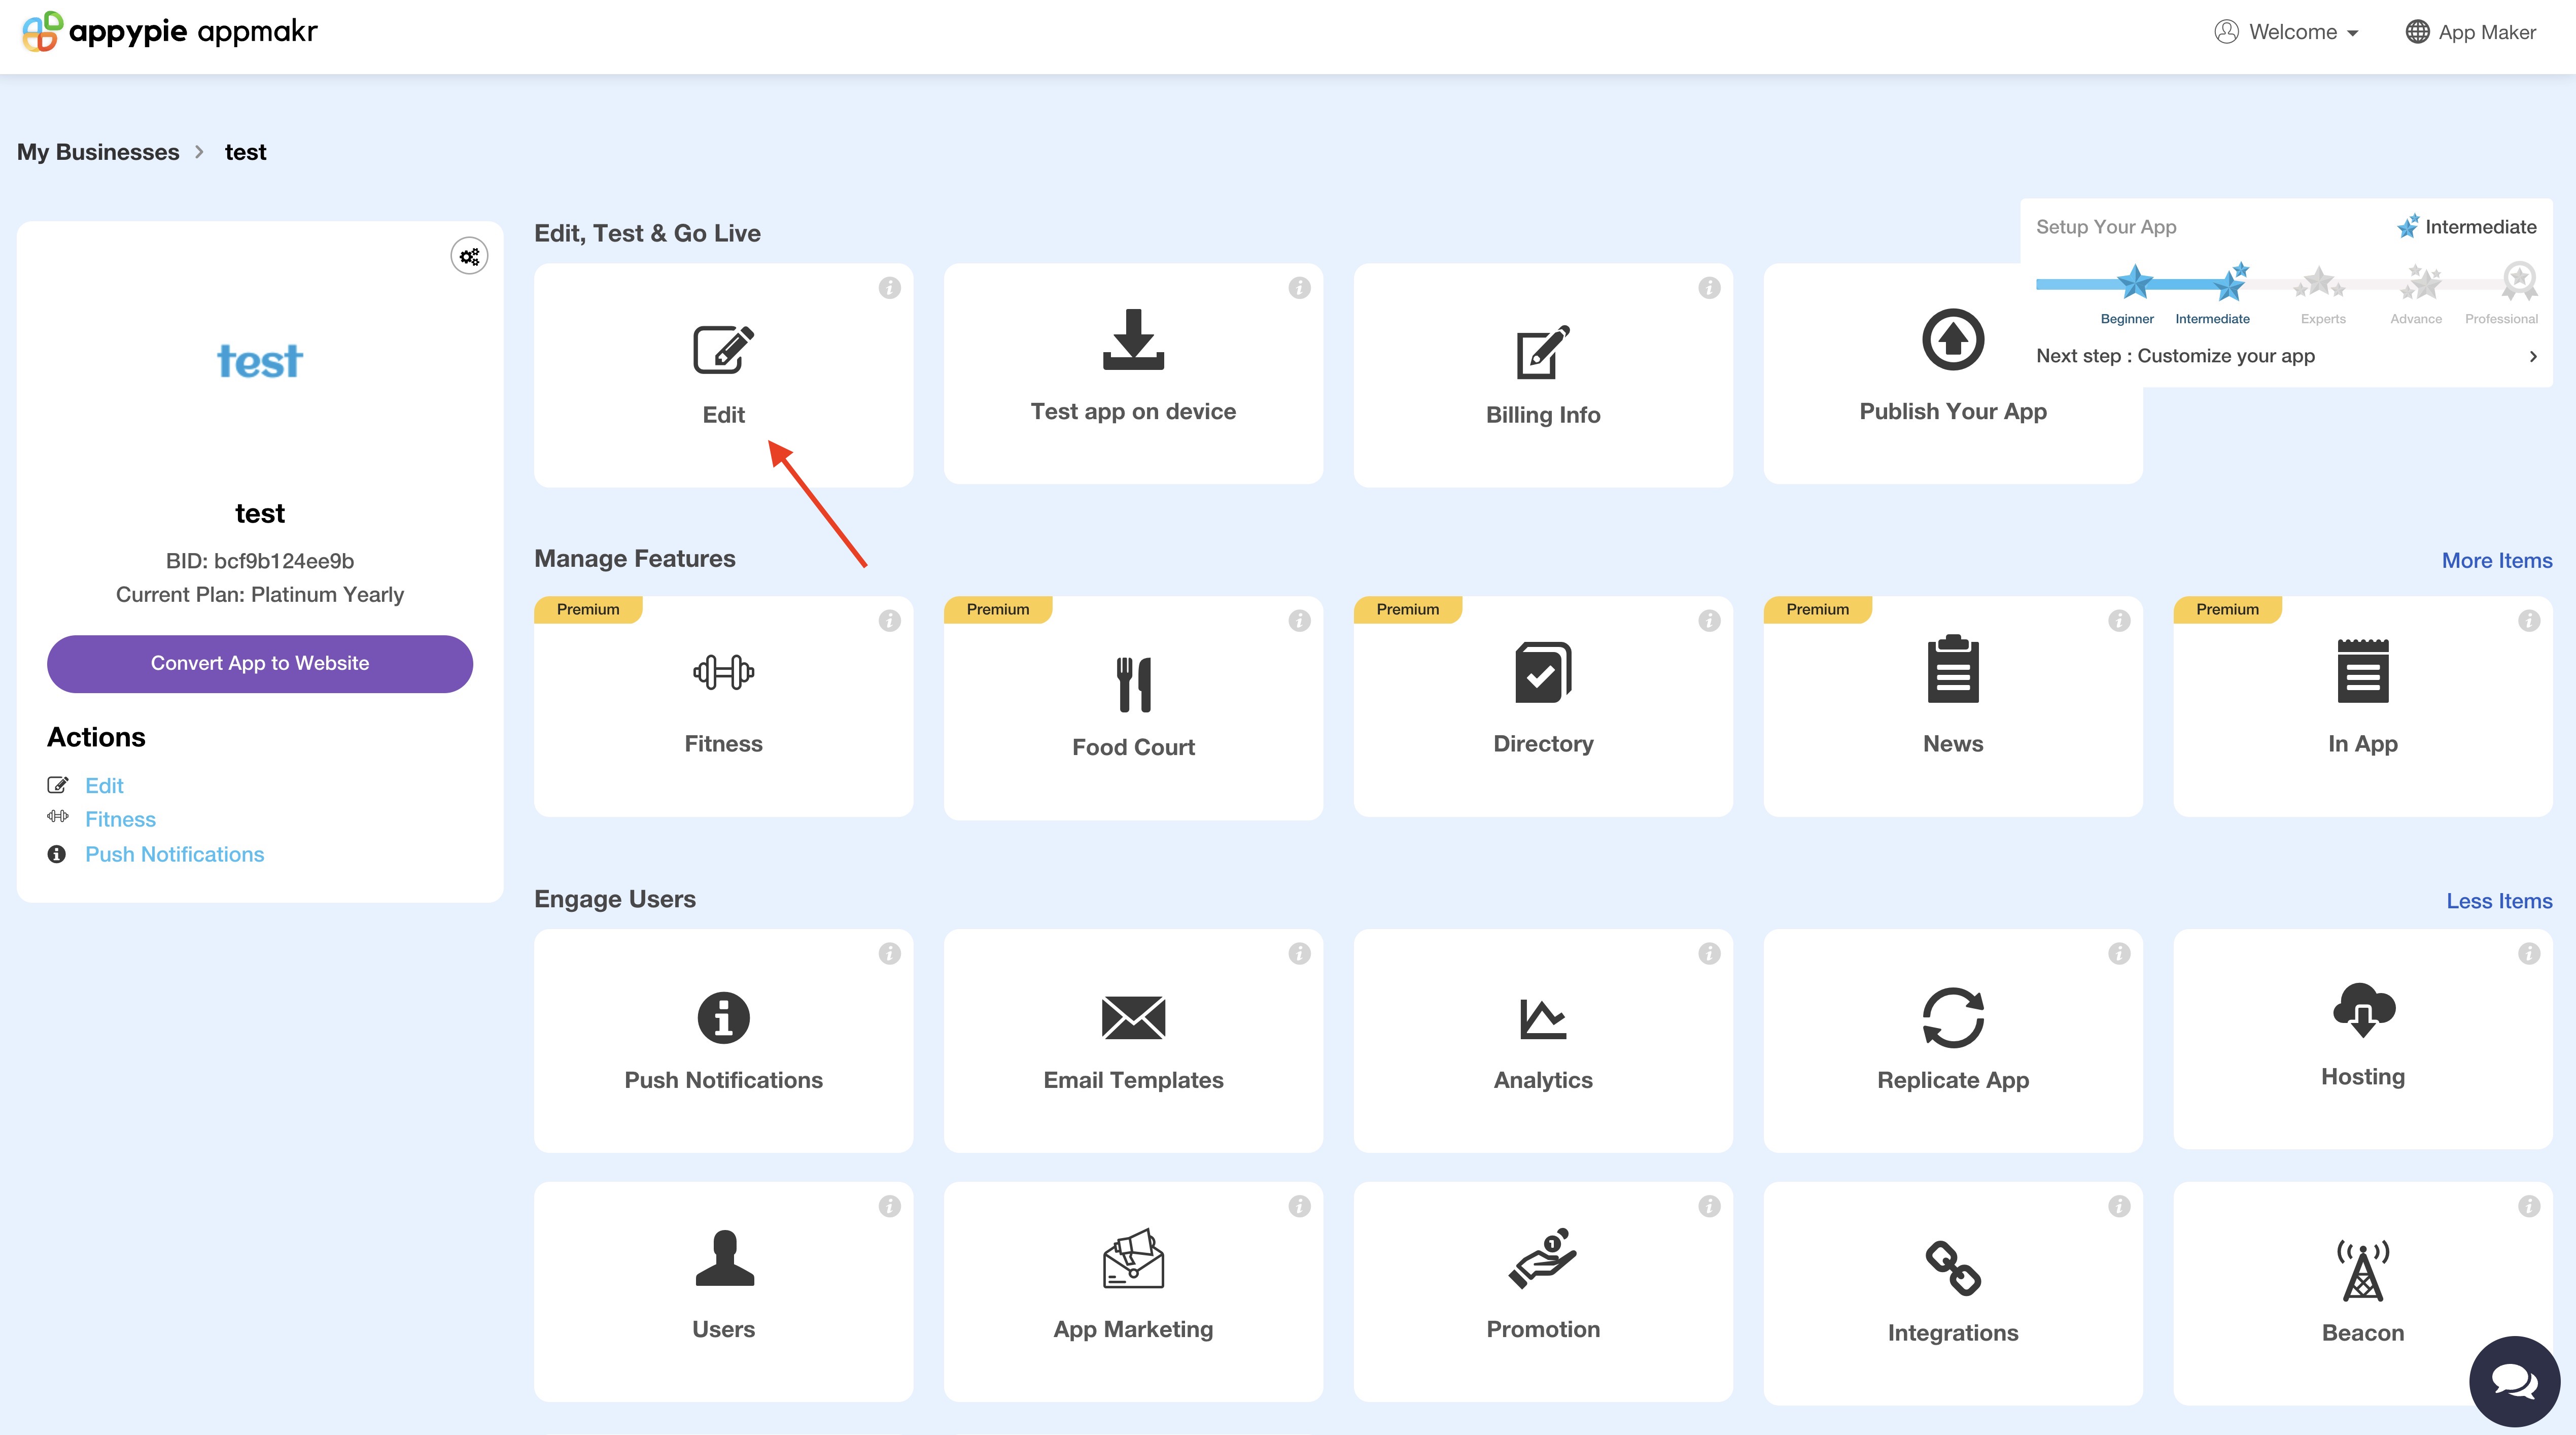Viewport: 2576px width, 1435px height.
Task: Open the In App feature card
Action: [2362, 706]
